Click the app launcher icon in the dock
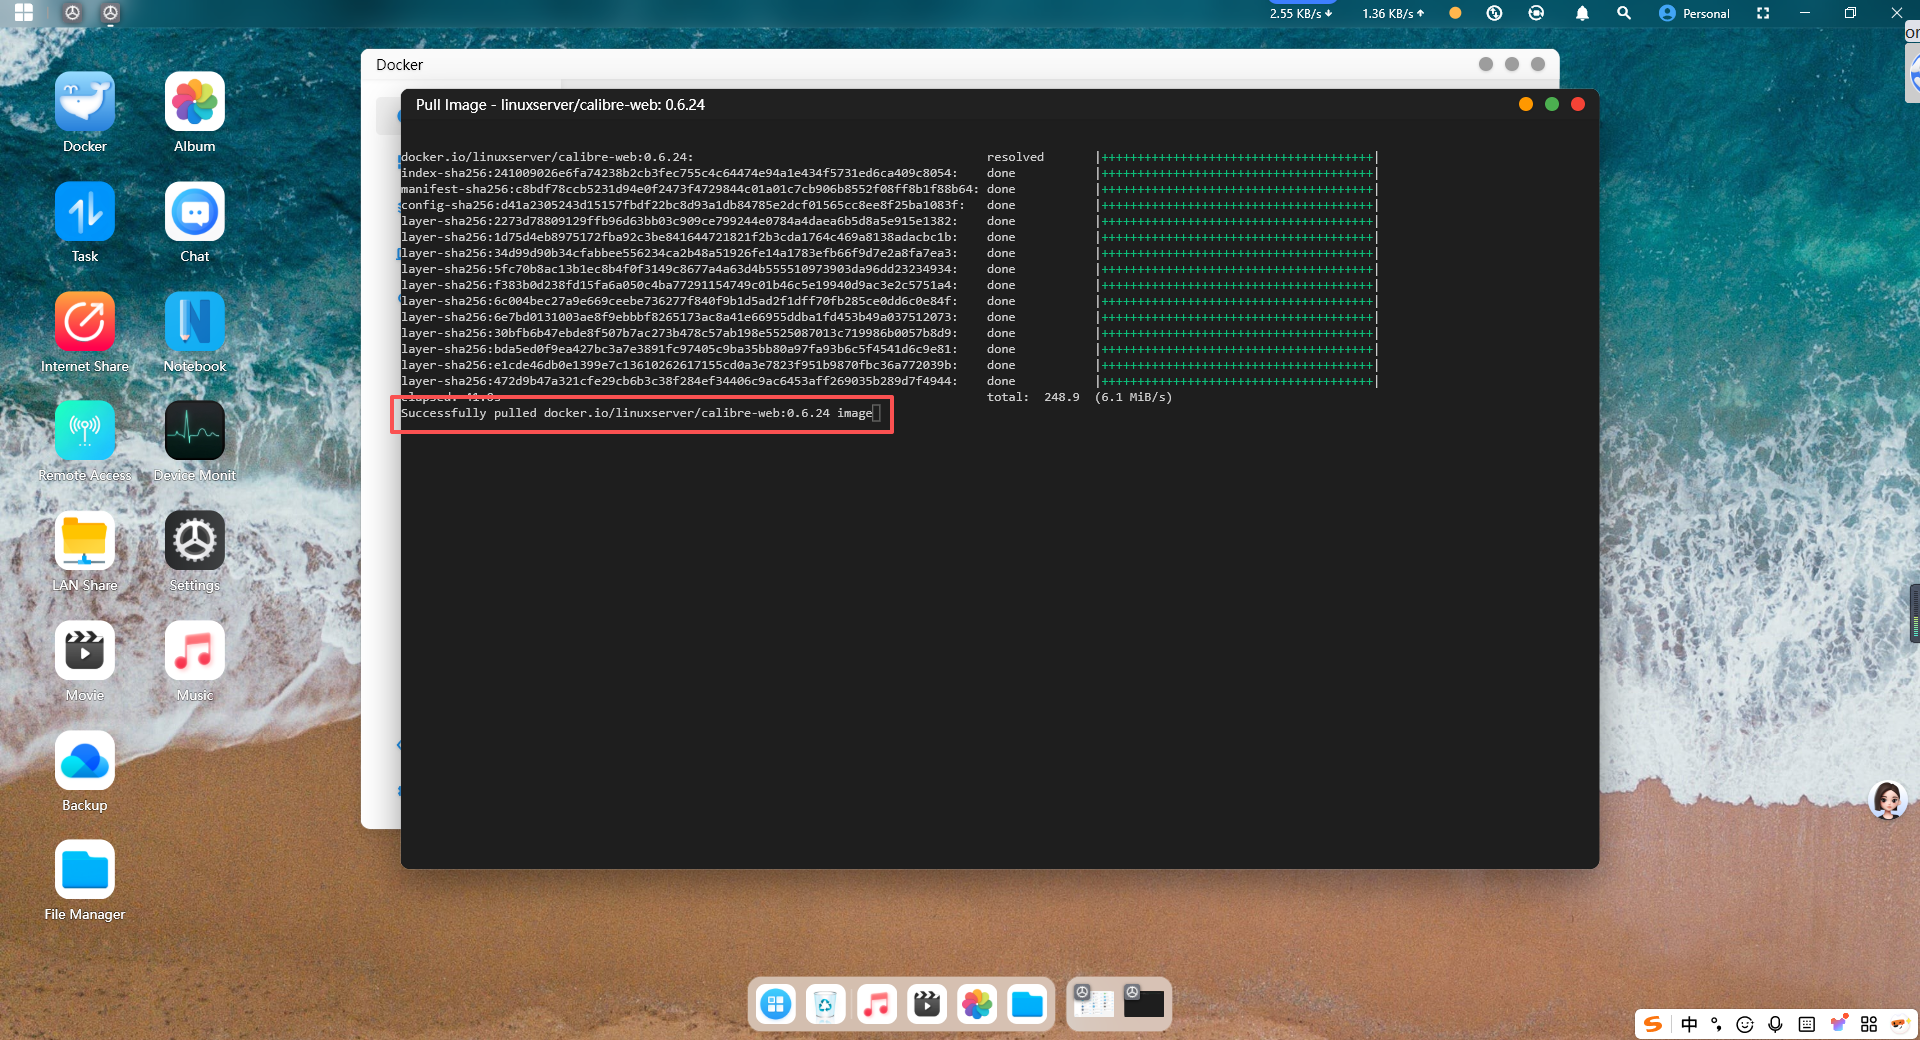Image resolution: width=1920 pixels, height=1040 pixels. 776,1004
